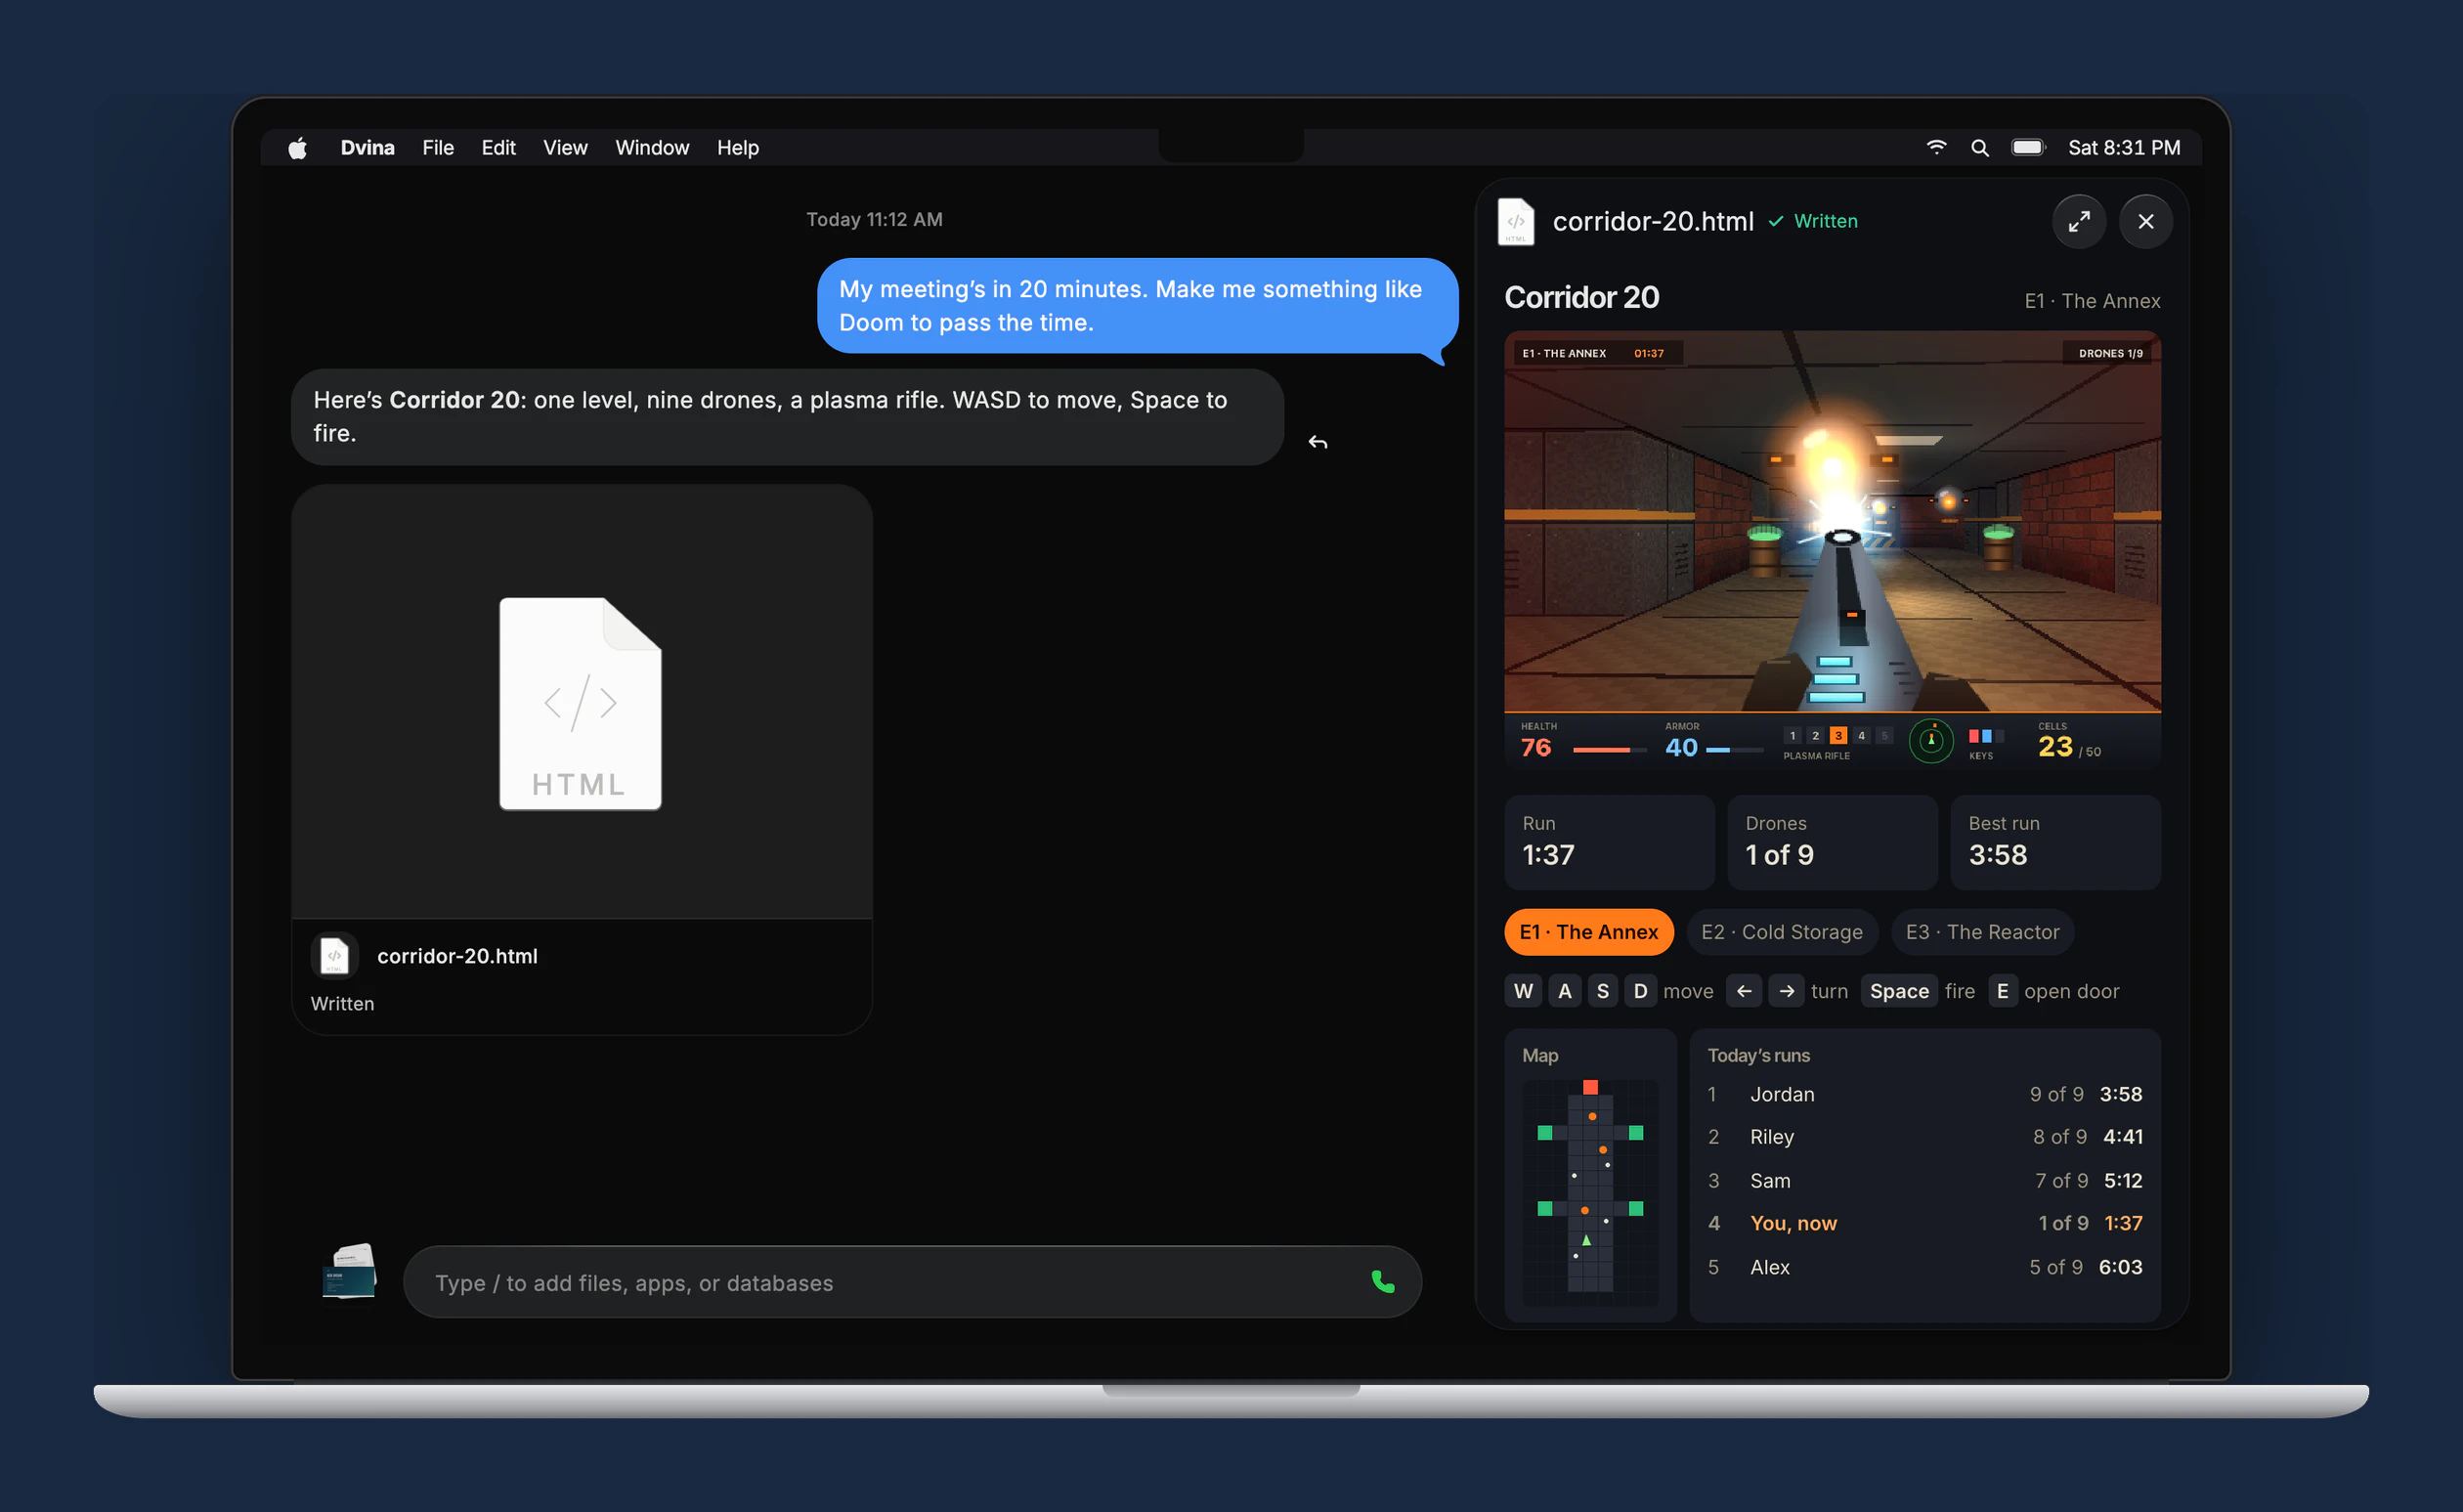Viewport: 2463px width, 1512px height.
Task: Open the Help menu
Action: point(738,148)
